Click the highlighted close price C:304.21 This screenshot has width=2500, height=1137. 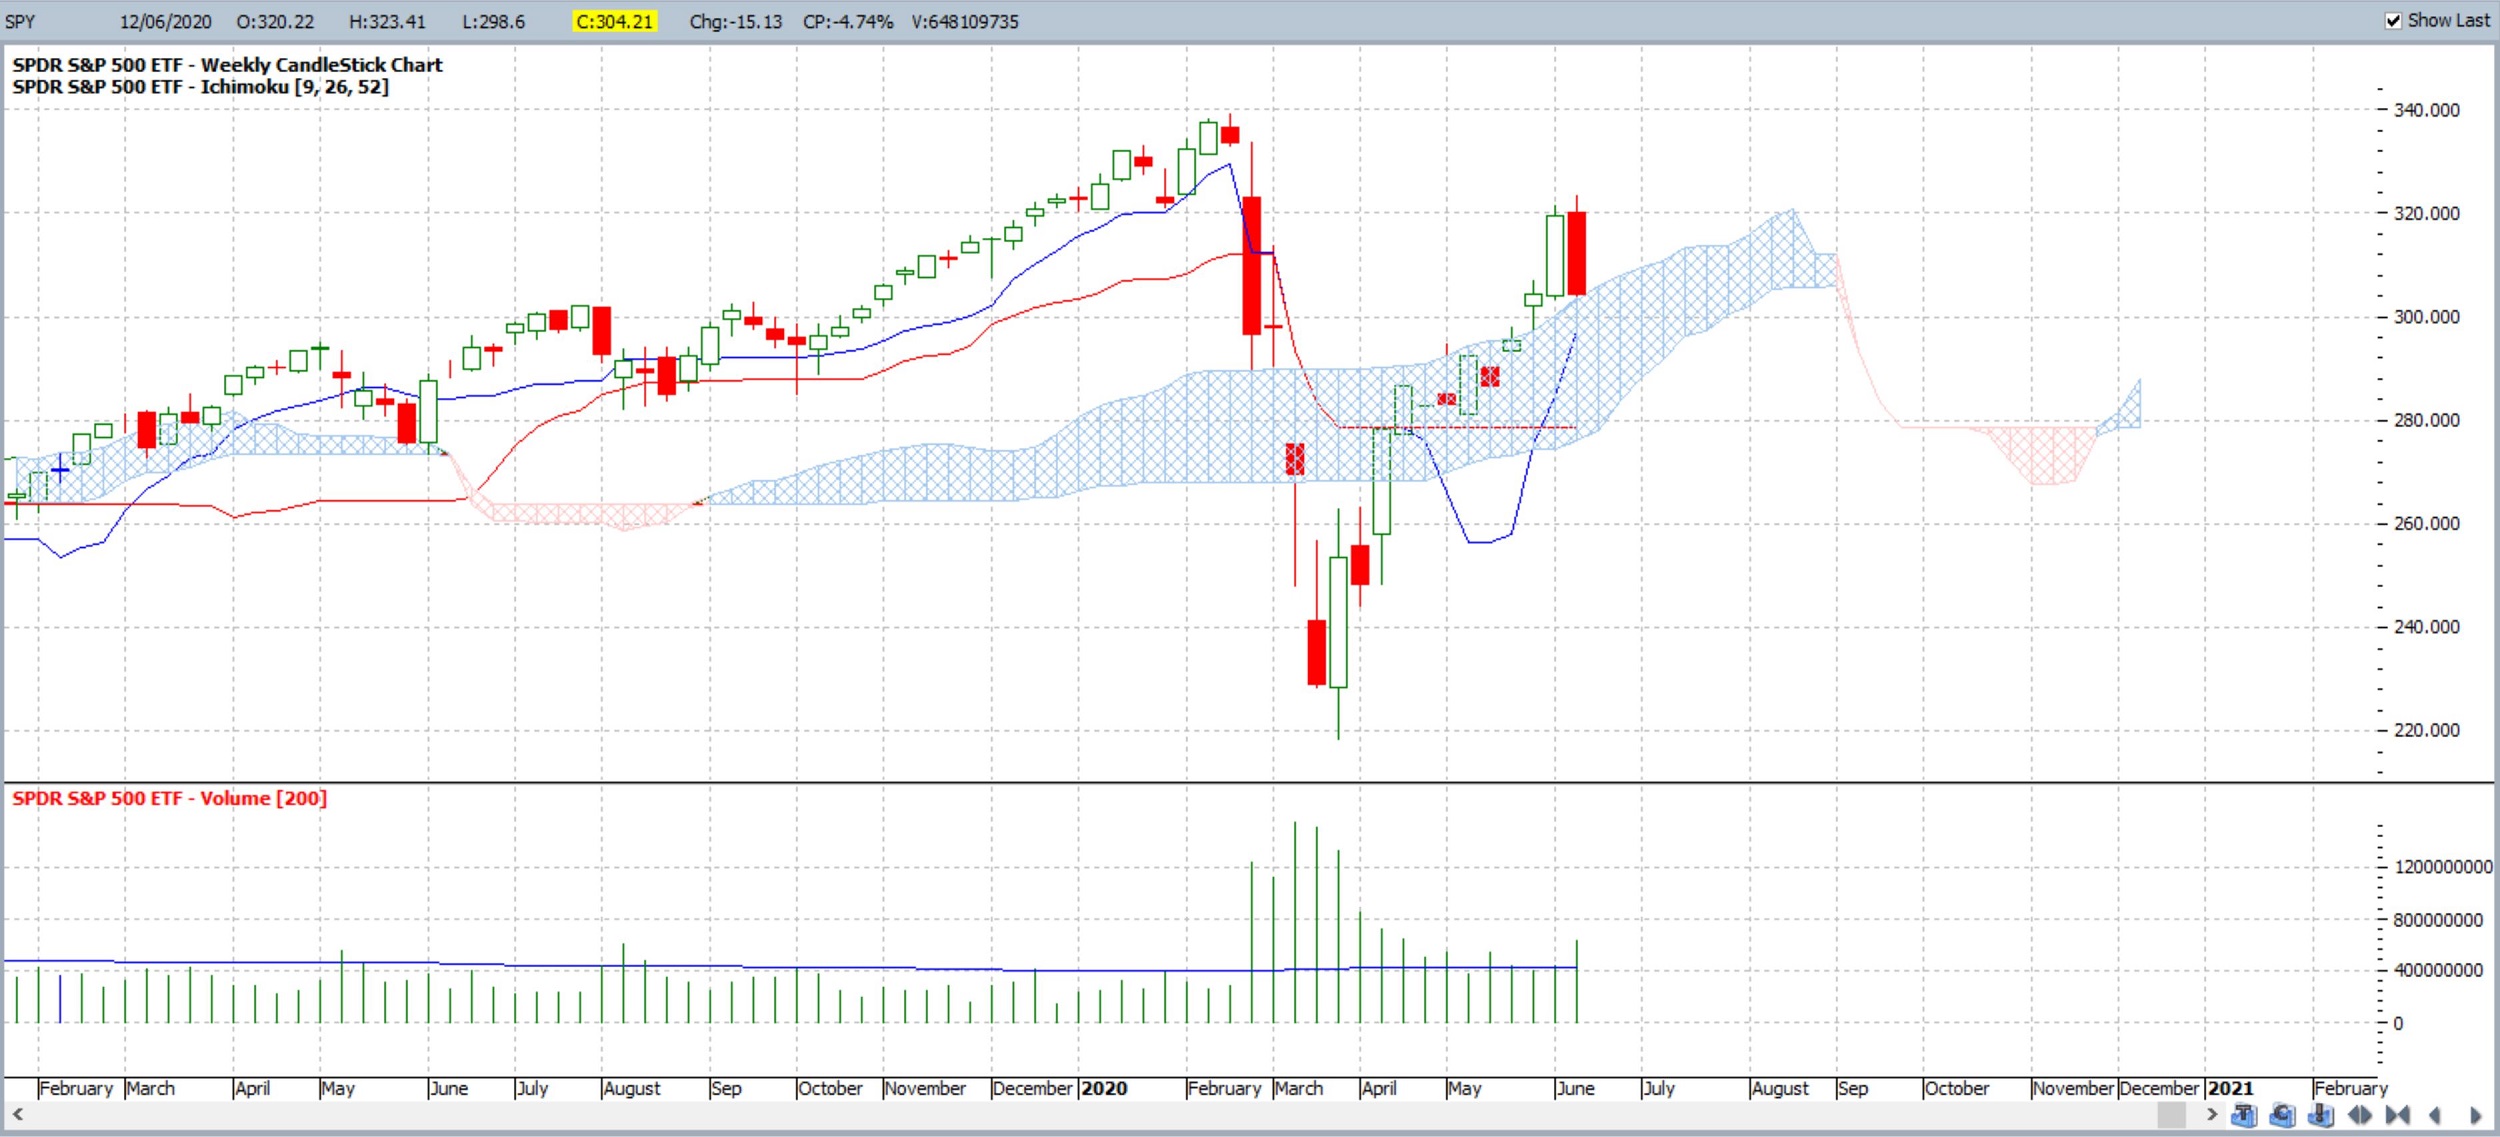coord(614,21)
